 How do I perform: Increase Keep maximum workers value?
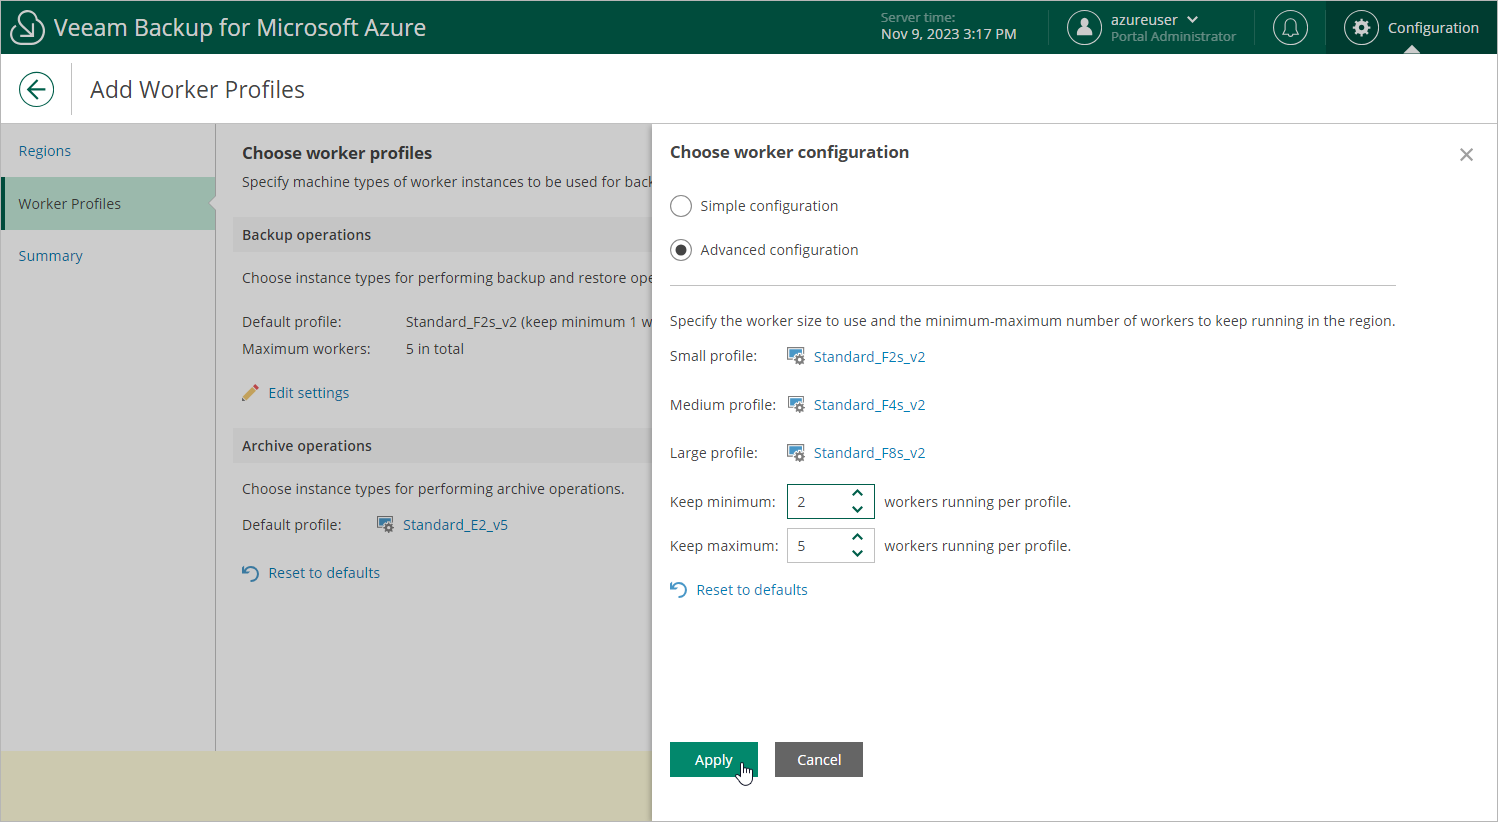tap(857, 538)
